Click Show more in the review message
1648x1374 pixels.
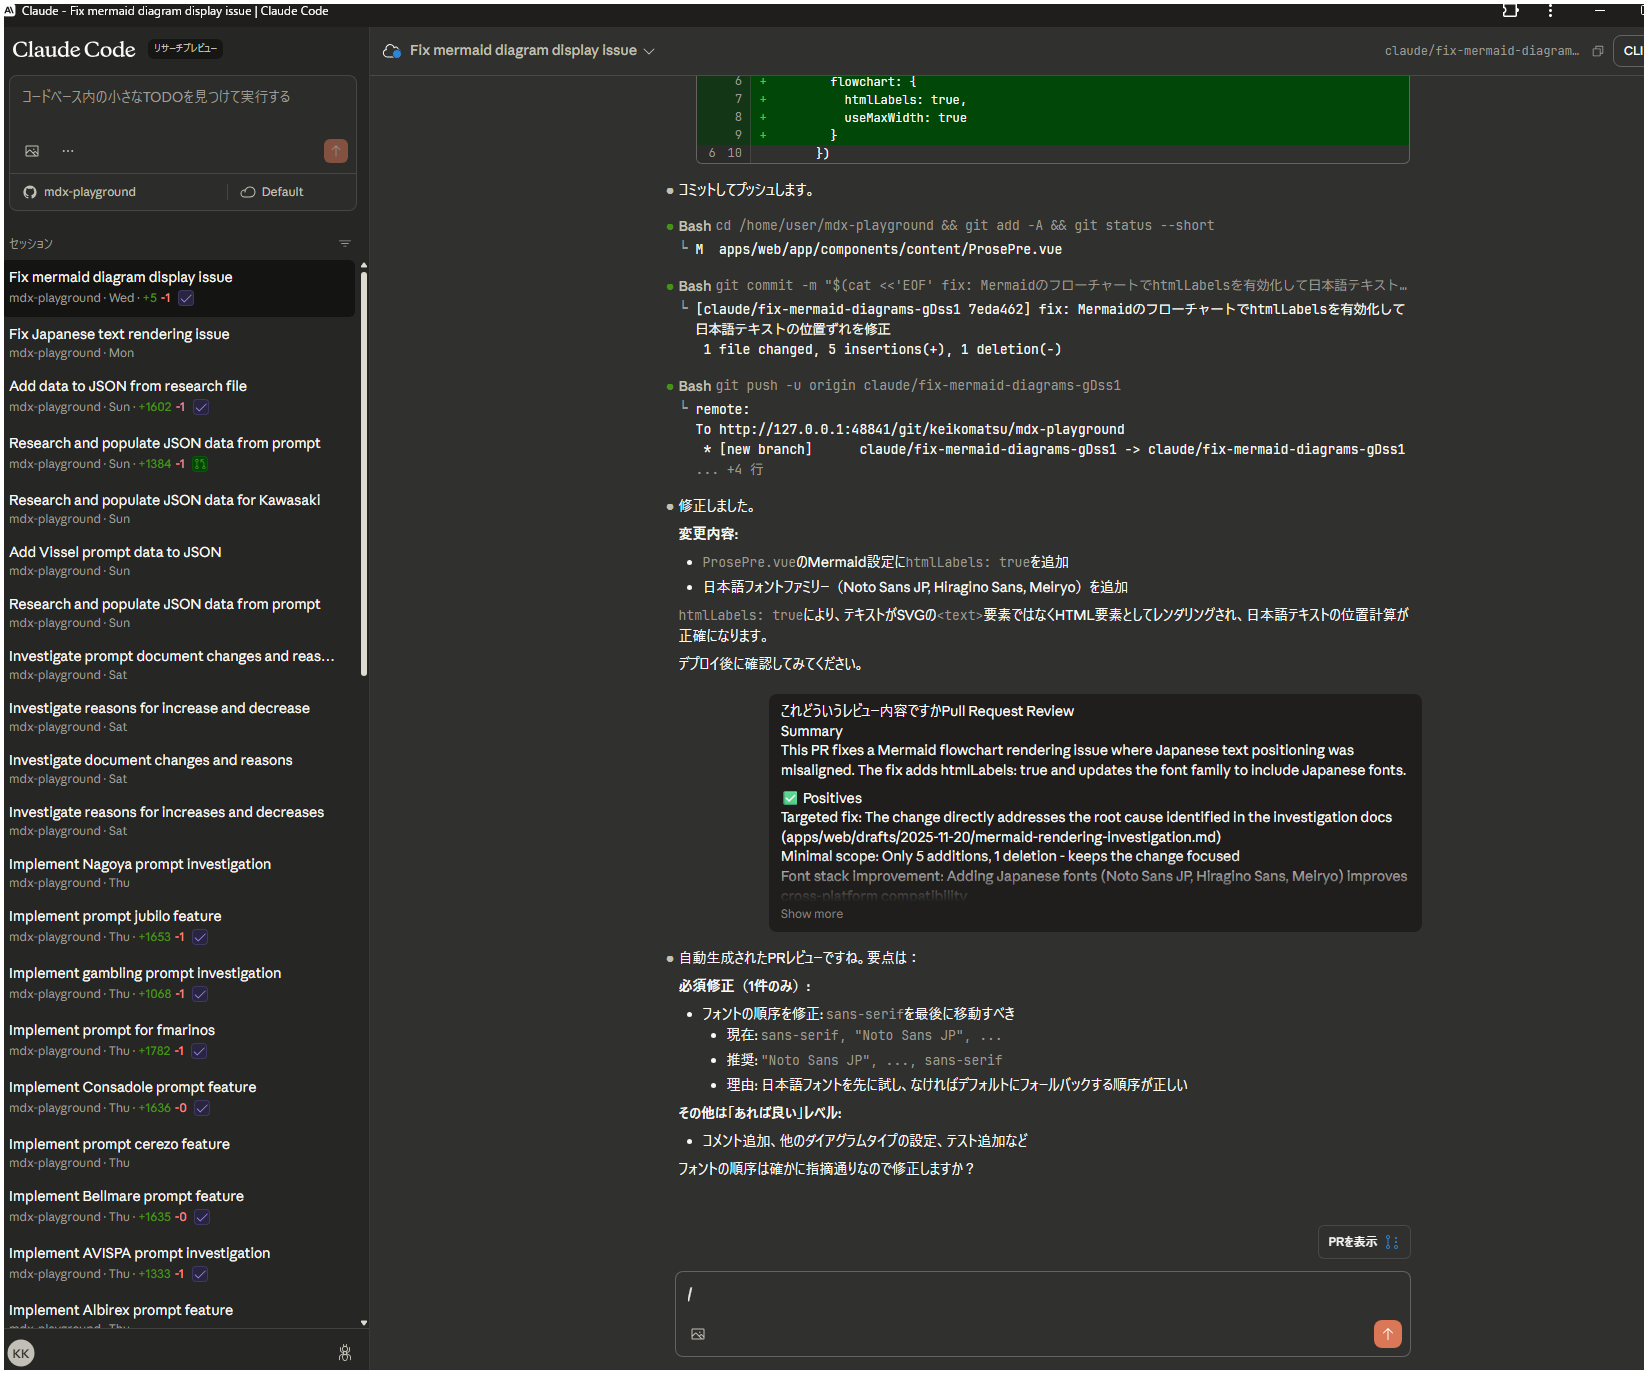(811, 914)
